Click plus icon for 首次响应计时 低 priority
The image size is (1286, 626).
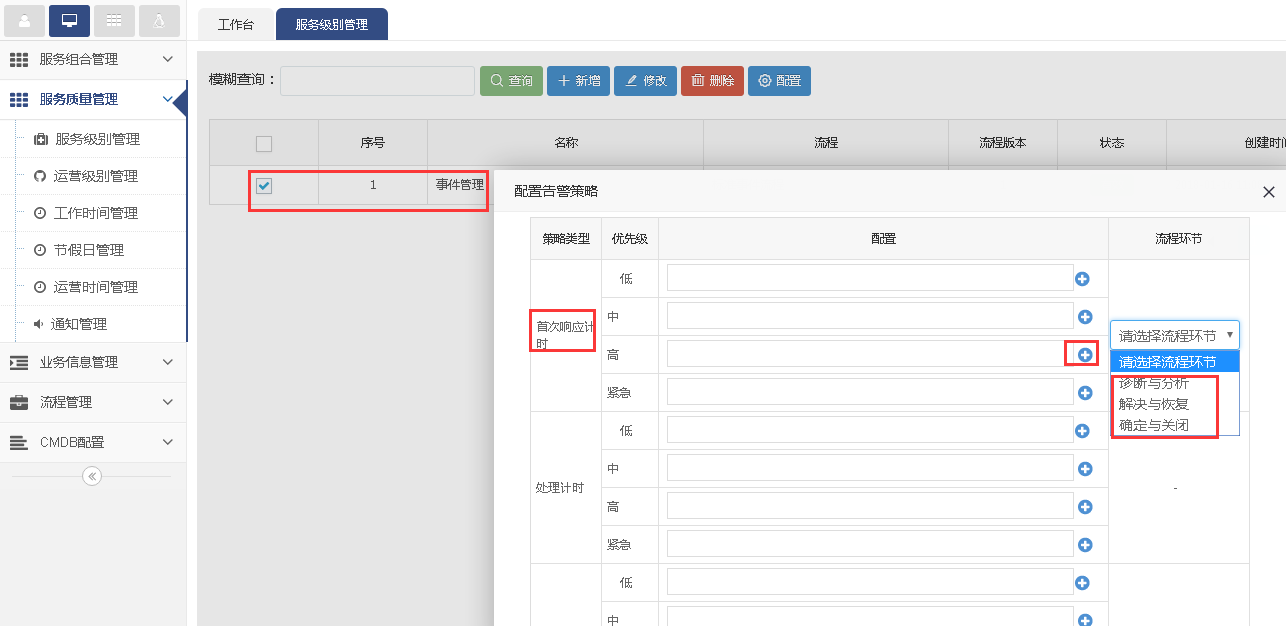[1082, 279]
